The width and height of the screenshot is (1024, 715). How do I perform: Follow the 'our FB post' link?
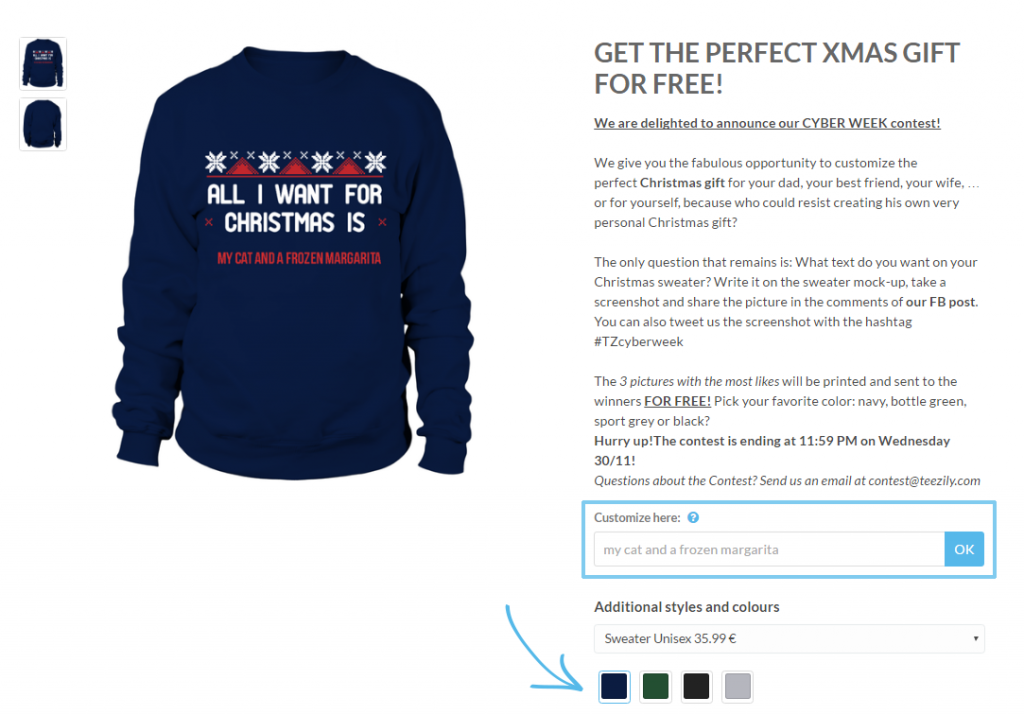tap(940, 302)
